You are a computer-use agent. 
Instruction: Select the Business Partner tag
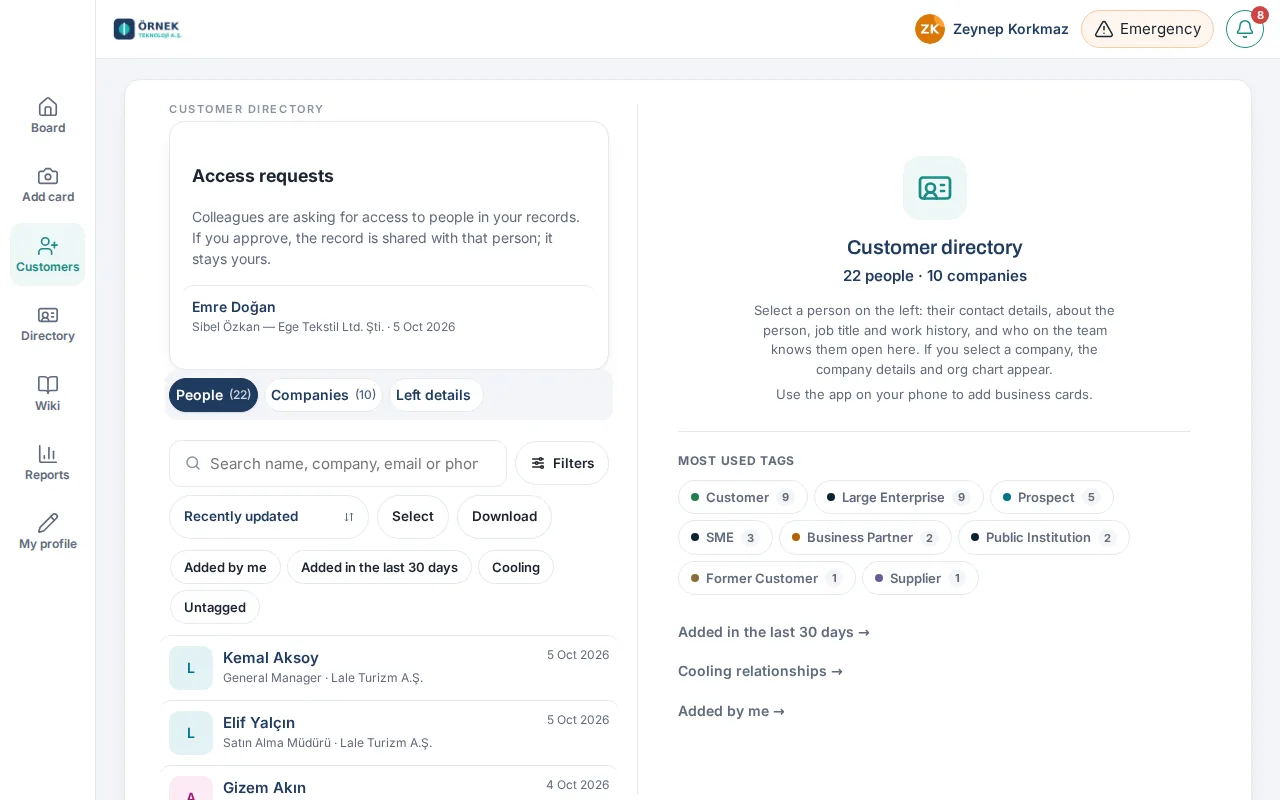tap(865, 537)
